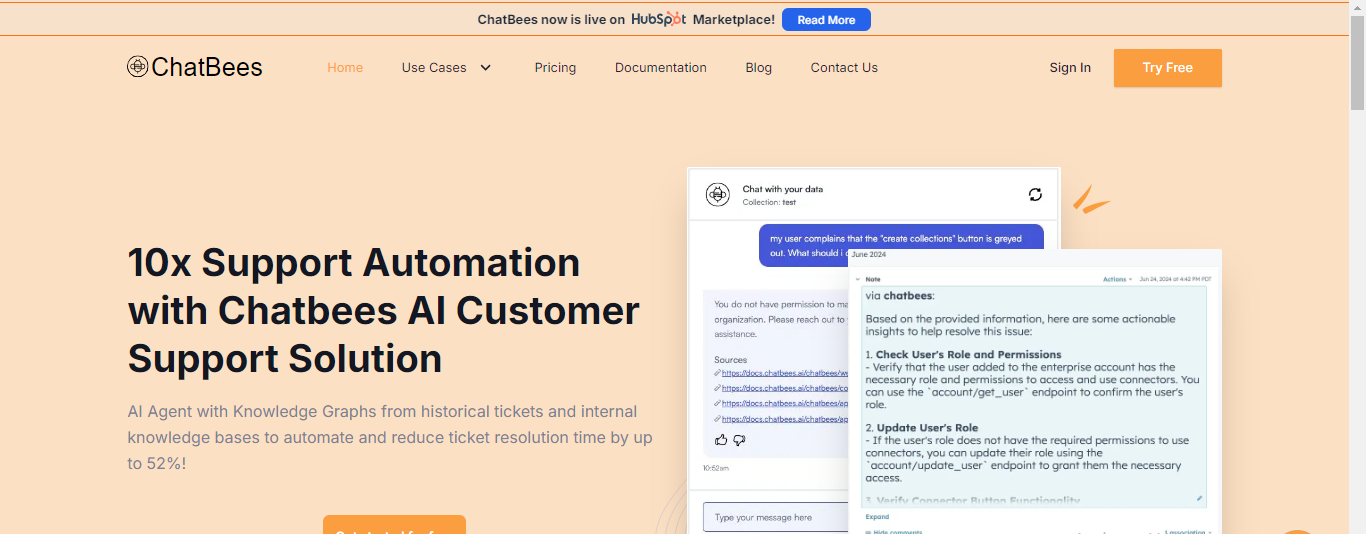Click the link icon beside the first source URL
Image resolution: width=1366 pixels, height=534 pixels.
717,373
